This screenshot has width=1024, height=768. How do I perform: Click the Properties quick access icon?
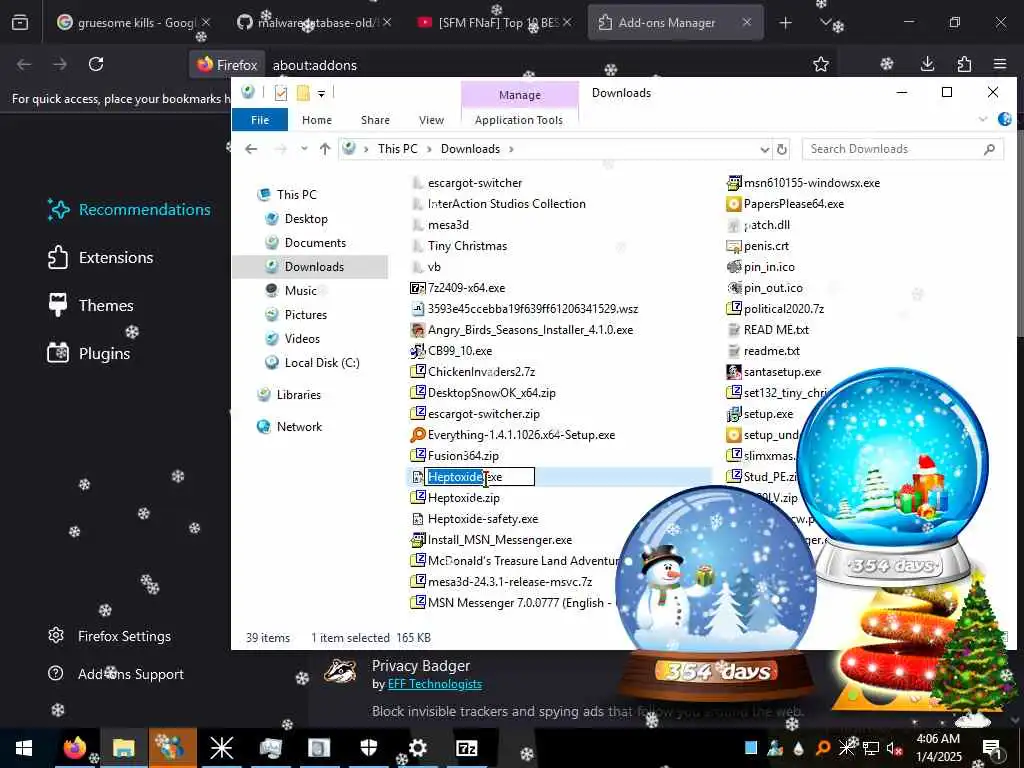pyautogui.click(x=281, y=93)
